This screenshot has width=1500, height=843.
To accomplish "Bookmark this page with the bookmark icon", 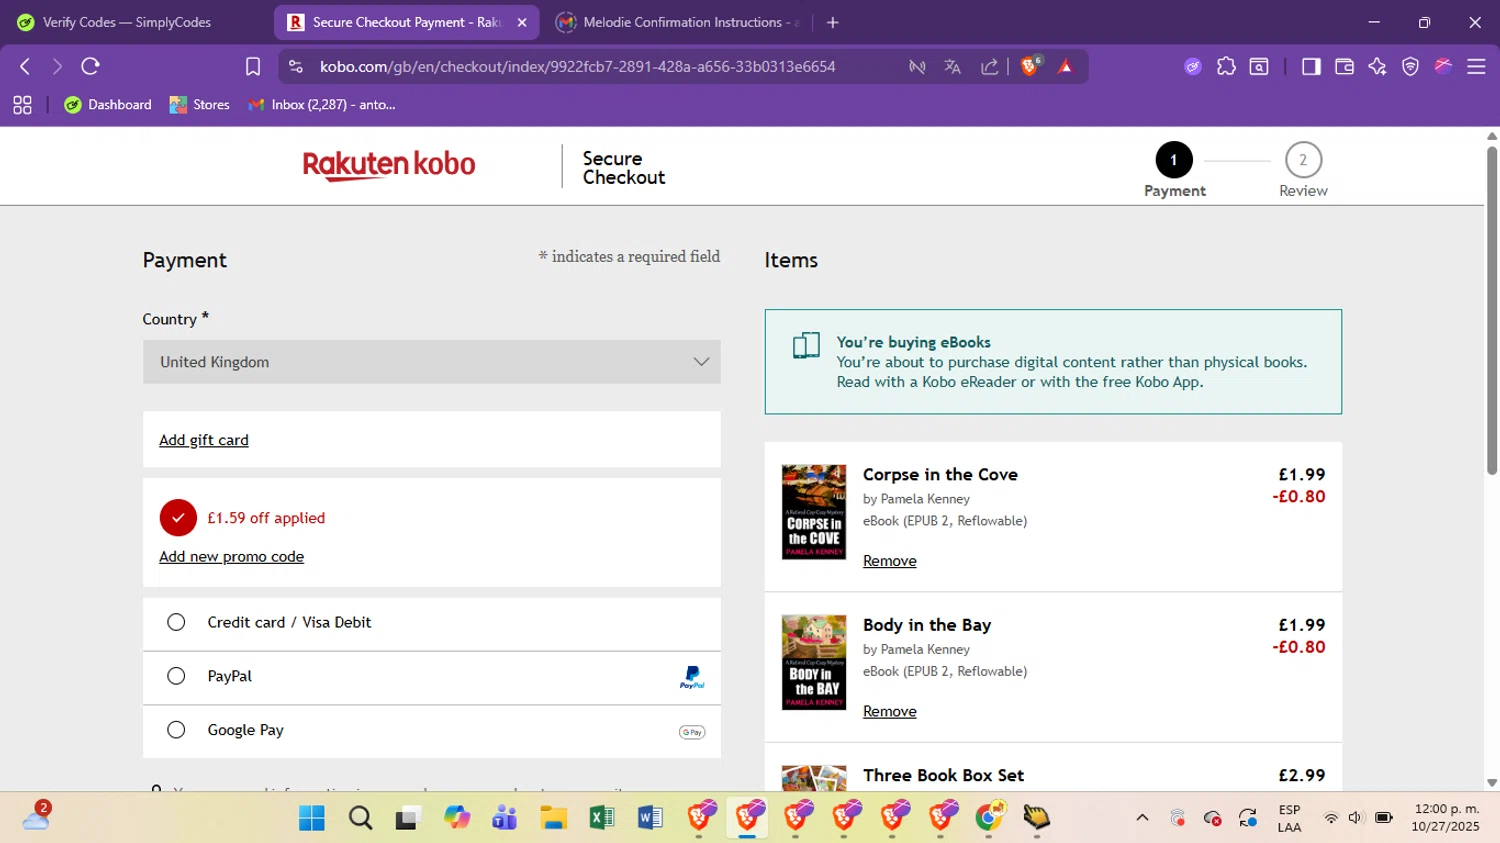I will point(253,67).
